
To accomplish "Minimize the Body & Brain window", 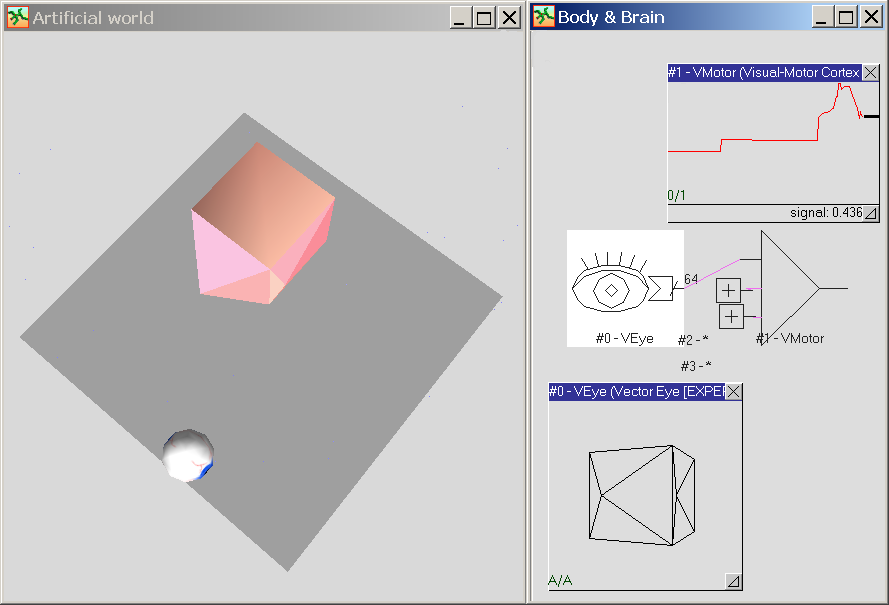I will pyautogui.click(x=821, y=17).
